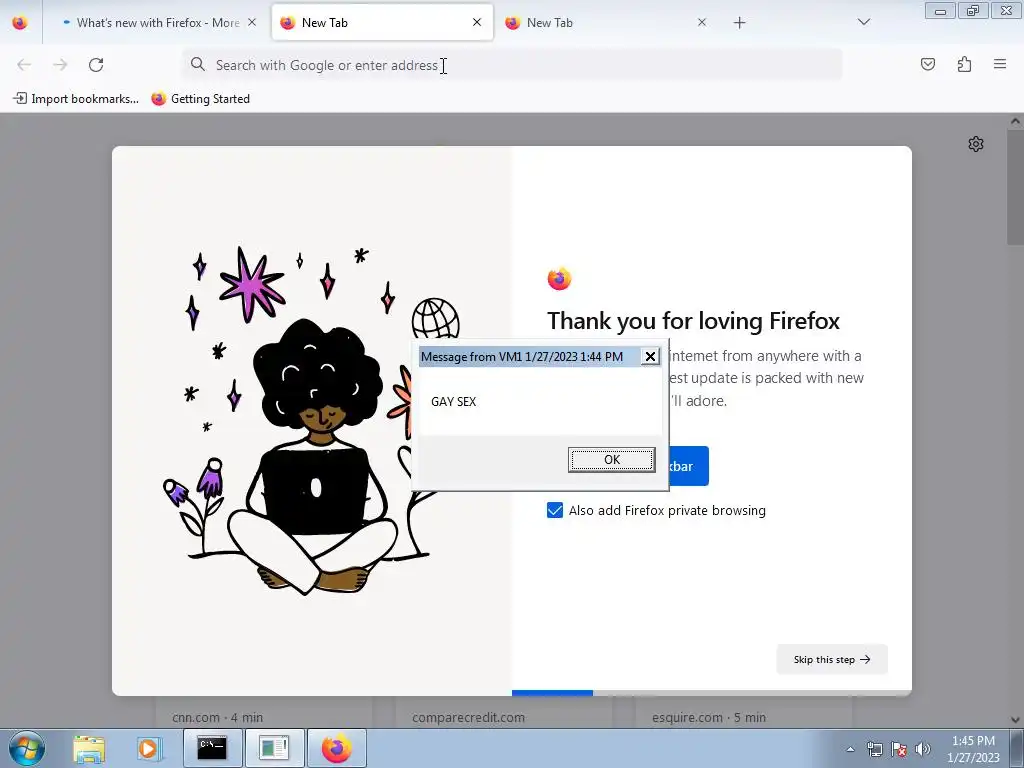Click the comparecredit.com card
This screenshot has height=768, width=1024.
(504, 712)
